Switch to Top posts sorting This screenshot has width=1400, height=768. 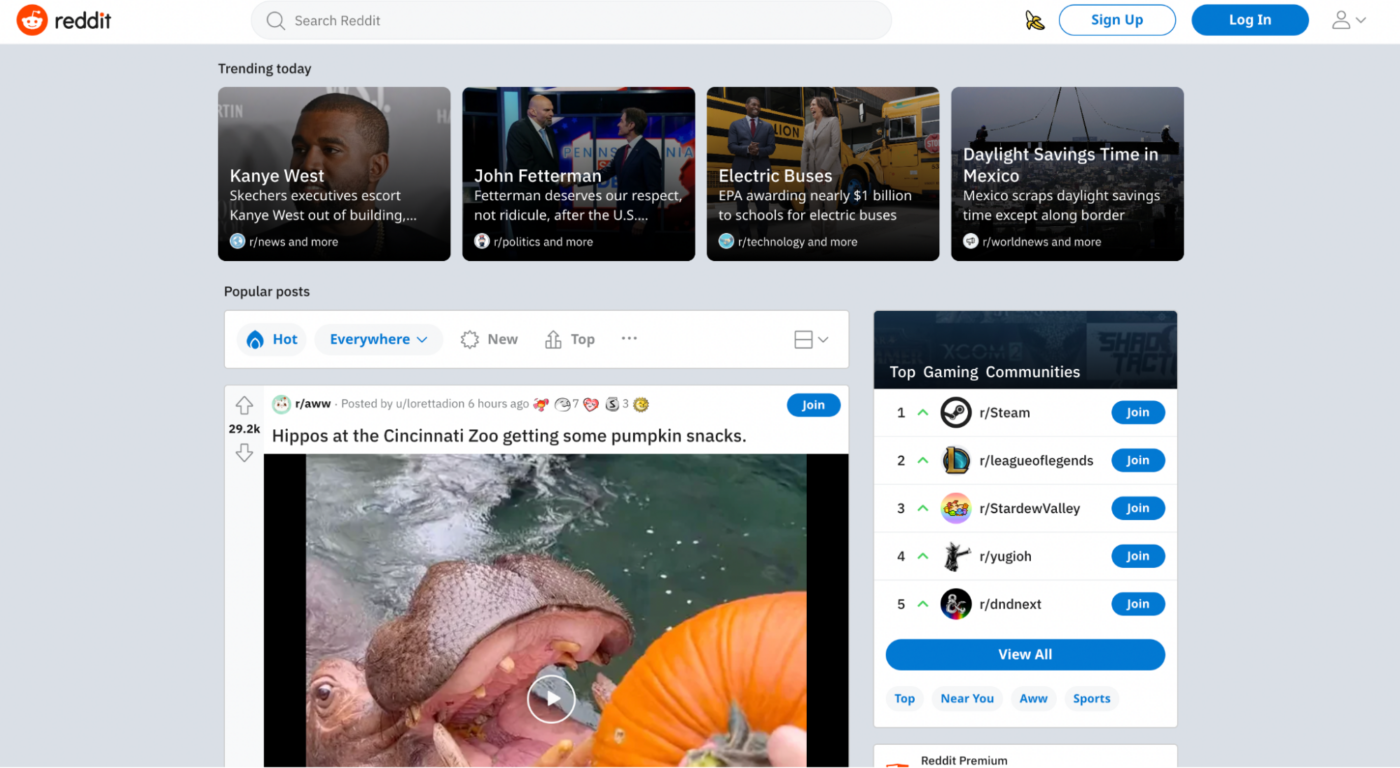(570, 340)
